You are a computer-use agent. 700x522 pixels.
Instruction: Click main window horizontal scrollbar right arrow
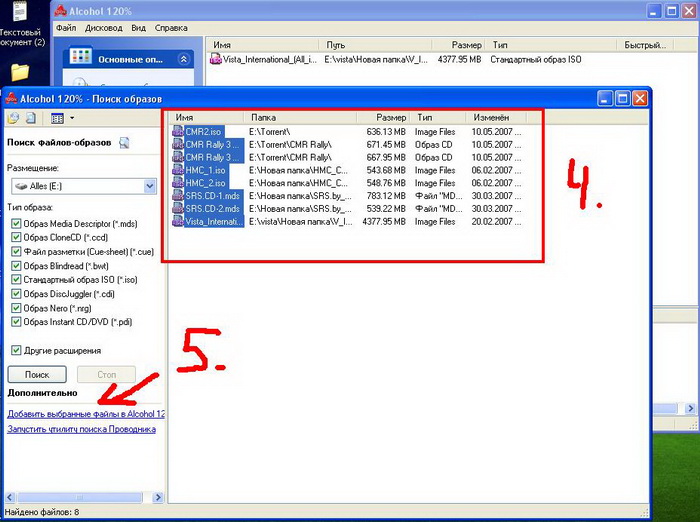[x=690, y=408]
